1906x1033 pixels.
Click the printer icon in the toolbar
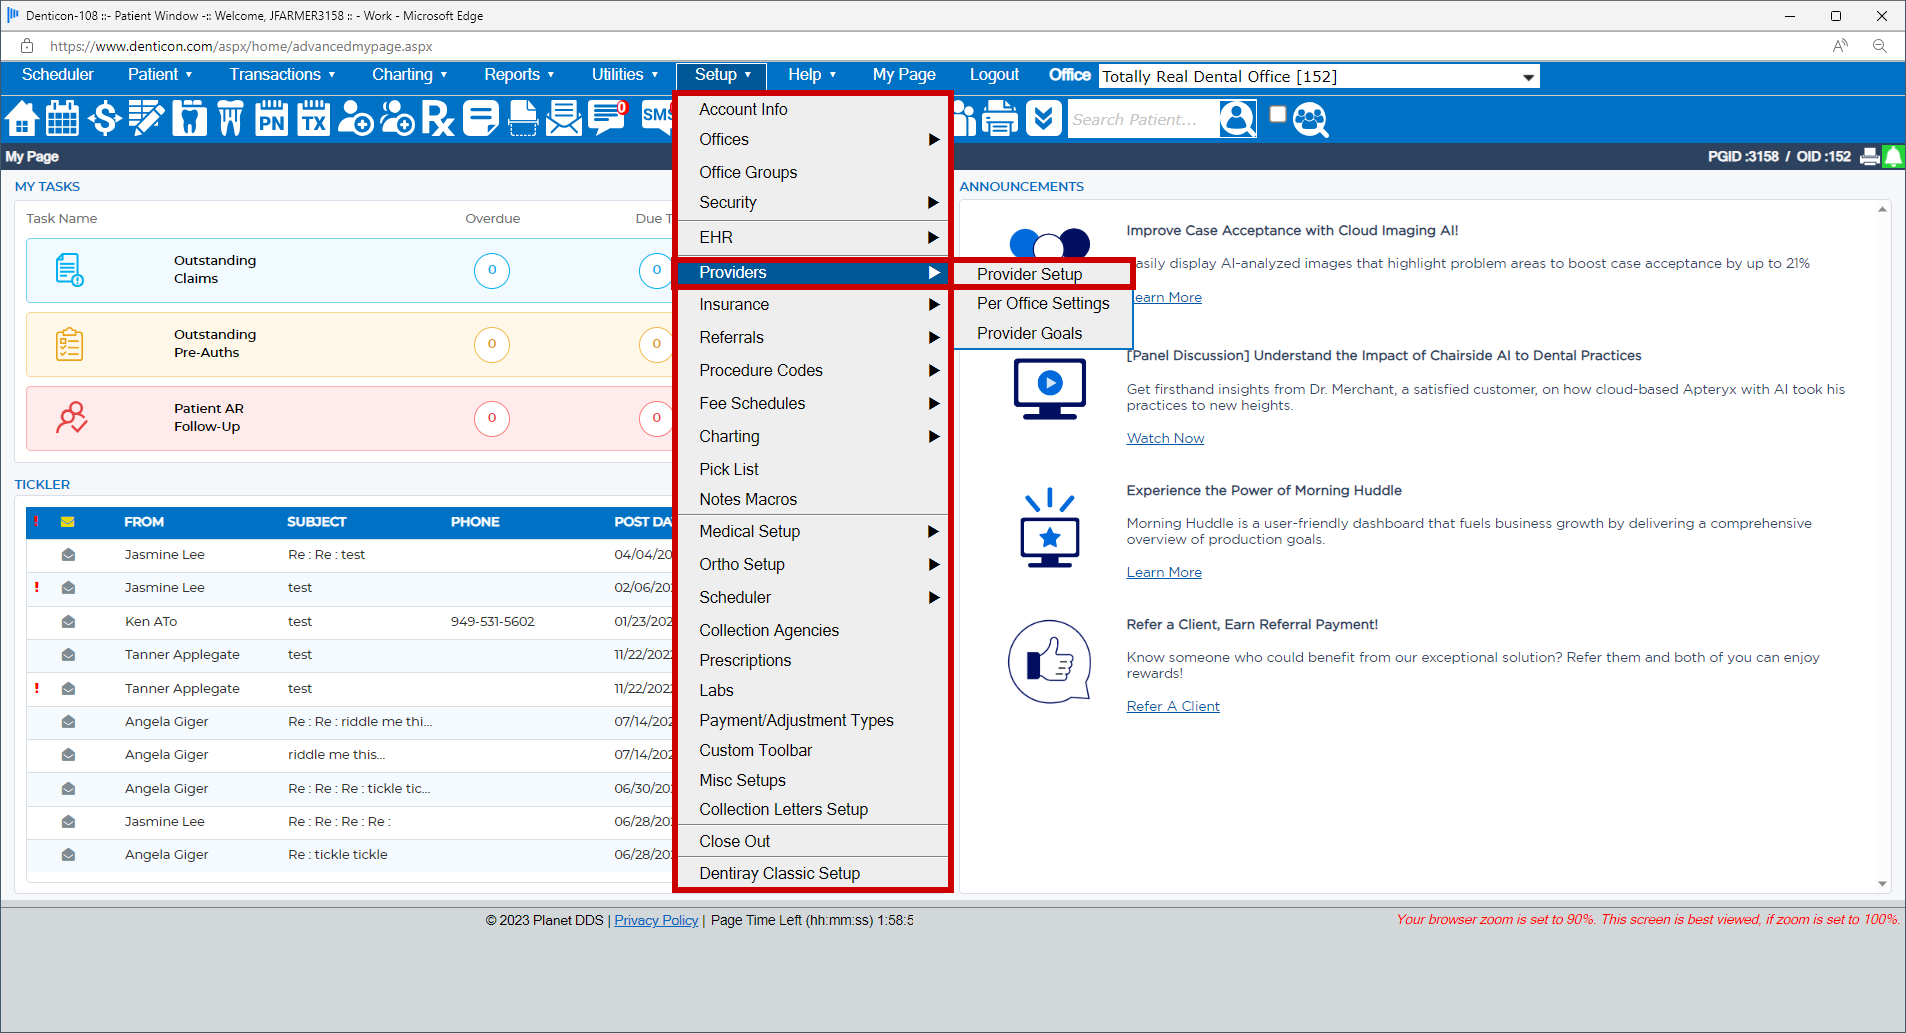click(x=999, y=119)
